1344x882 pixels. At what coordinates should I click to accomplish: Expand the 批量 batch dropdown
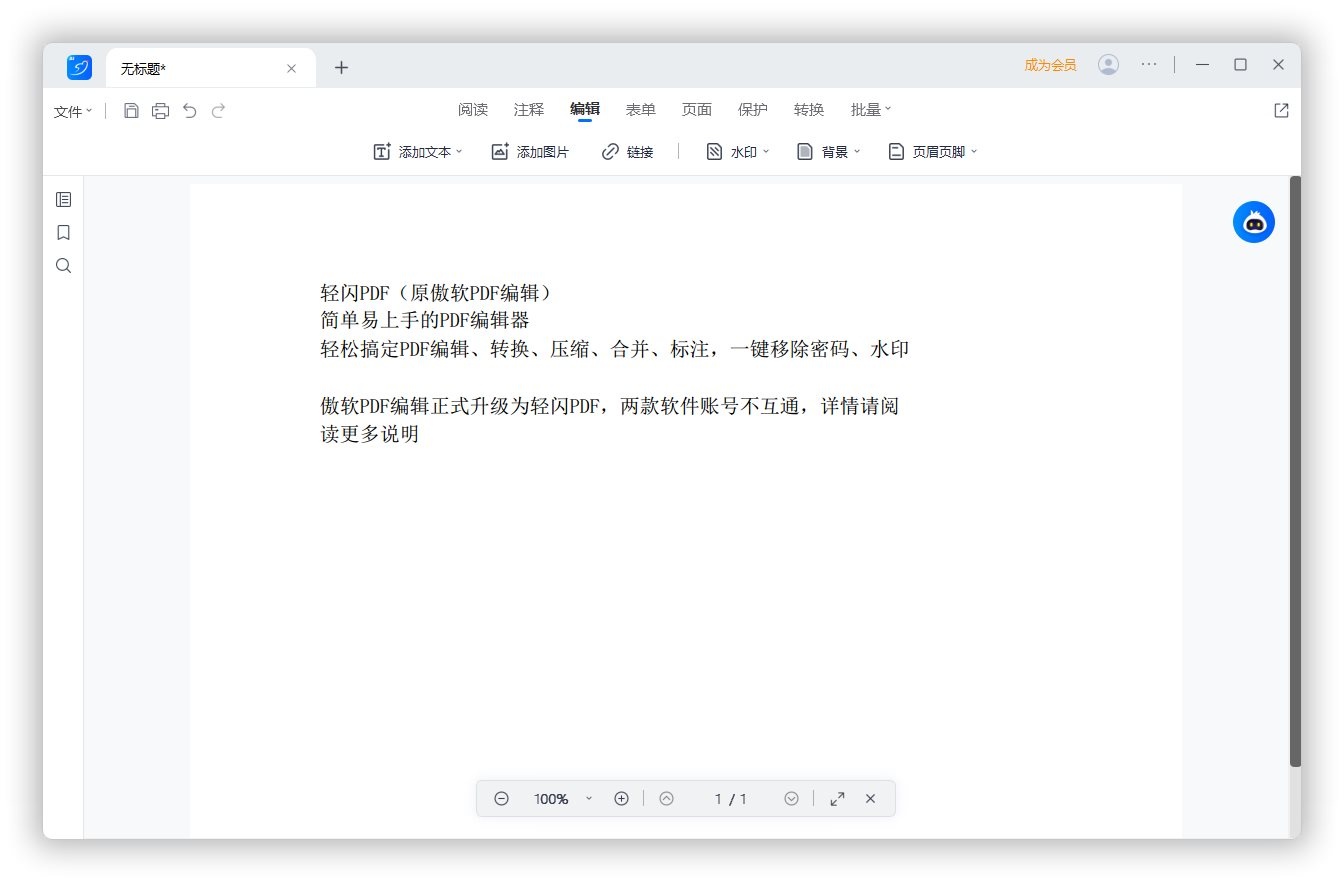click(871, 110)
